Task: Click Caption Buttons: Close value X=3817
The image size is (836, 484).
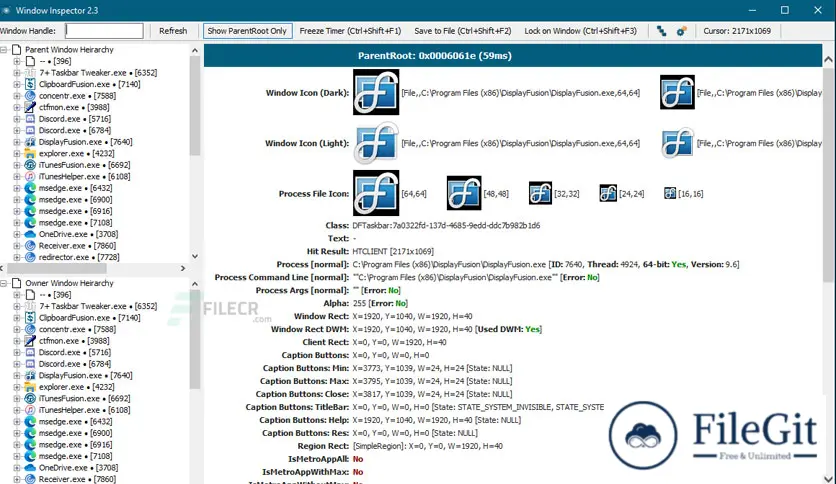Action: tap(432, 394)
